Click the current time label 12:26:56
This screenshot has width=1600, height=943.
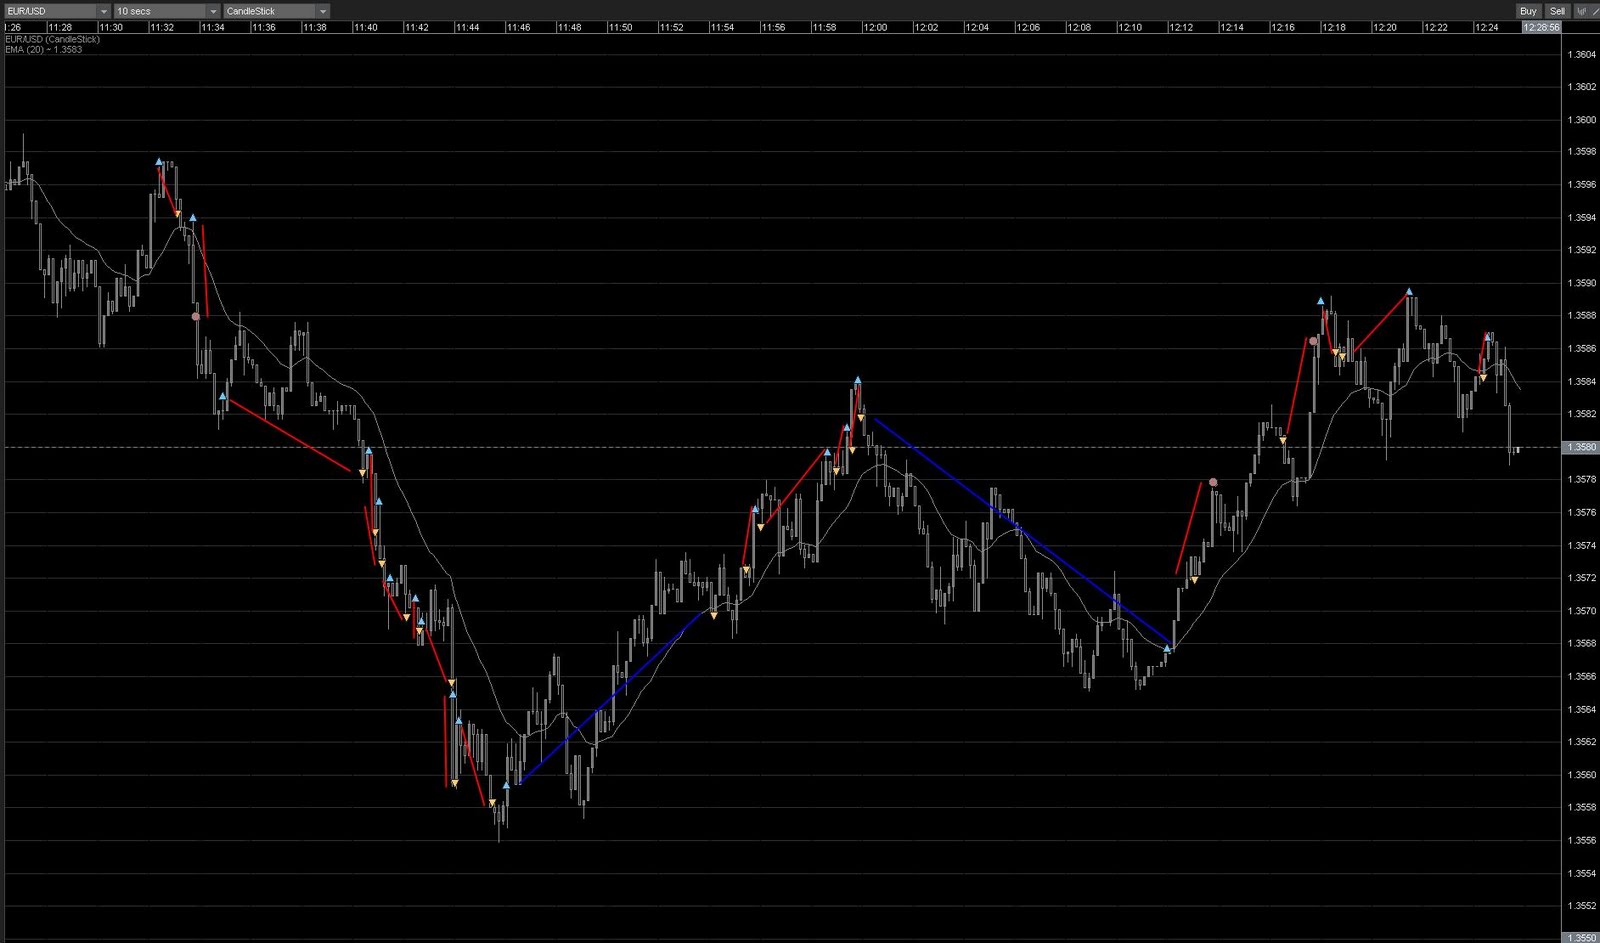[x=1541, y=27]
